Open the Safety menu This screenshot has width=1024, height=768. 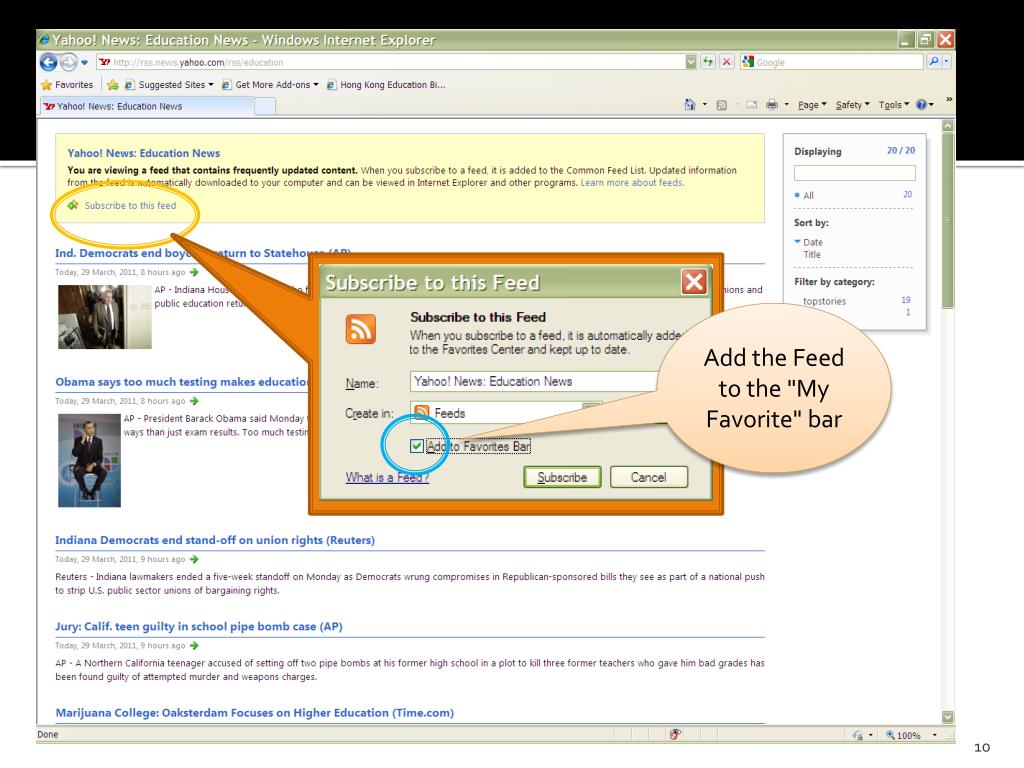[852, 104]
